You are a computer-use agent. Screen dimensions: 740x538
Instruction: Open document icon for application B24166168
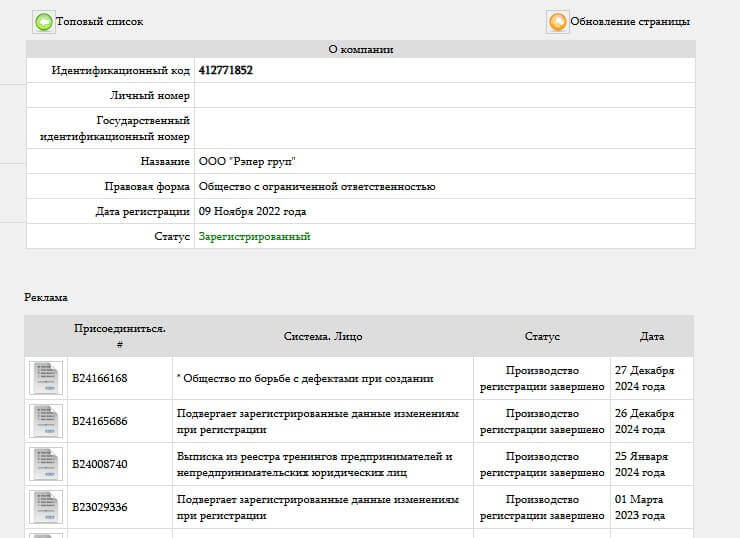tap(45, 378)
